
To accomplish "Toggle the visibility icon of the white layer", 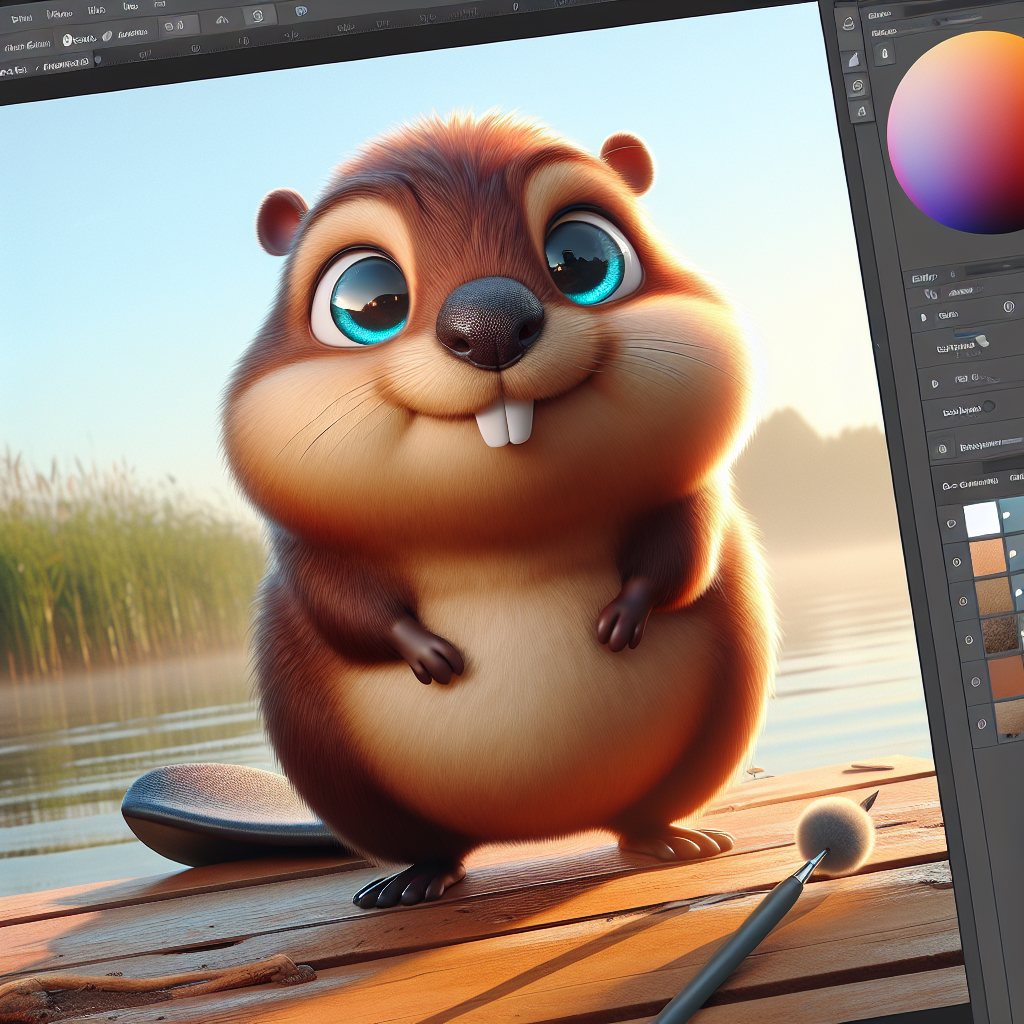I will tap(952, 523).
